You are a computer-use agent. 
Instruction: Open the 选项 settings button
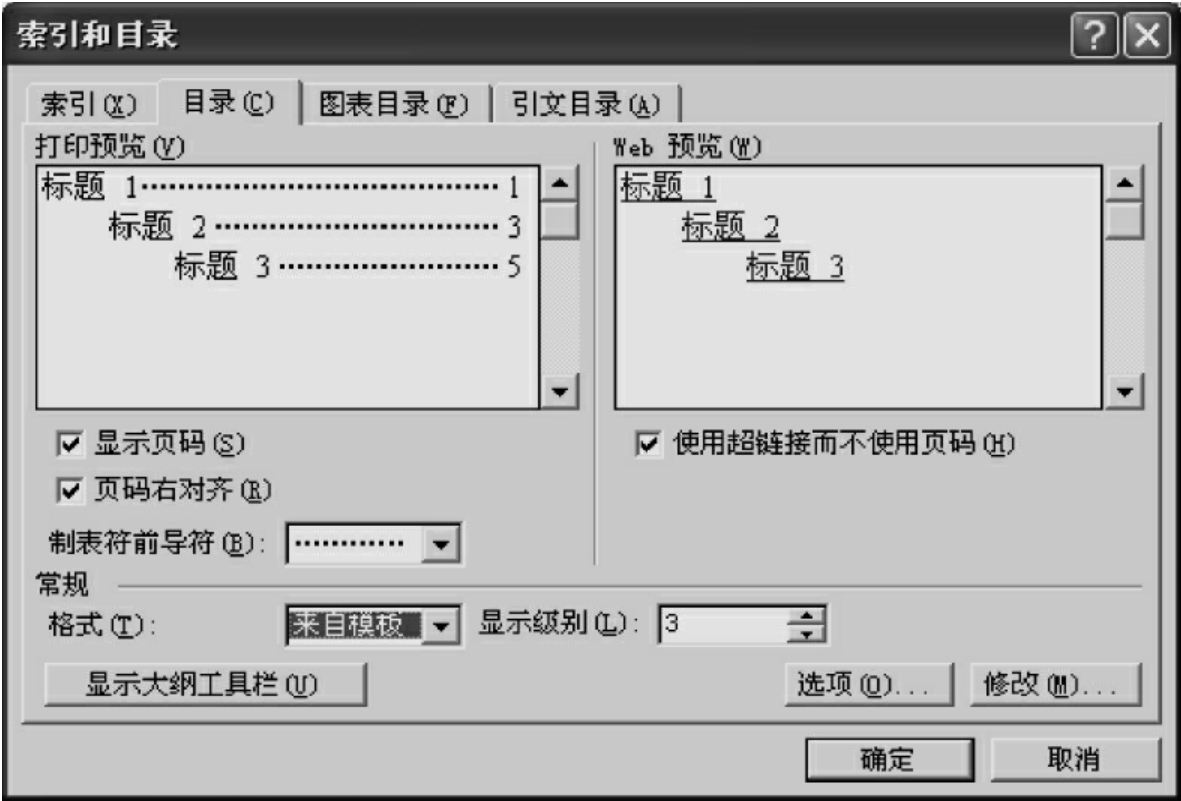click(x=868, y=684)
